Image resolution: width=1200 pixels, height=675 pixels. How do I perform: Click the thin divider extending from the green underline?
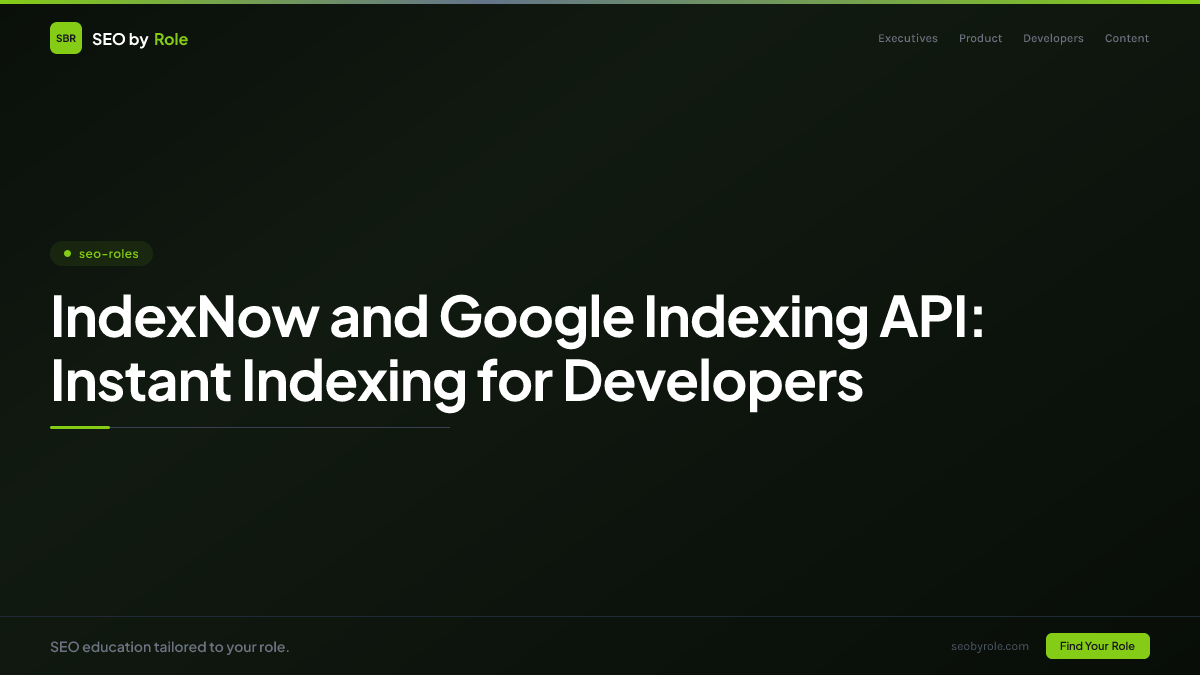[x=280, y=427]
